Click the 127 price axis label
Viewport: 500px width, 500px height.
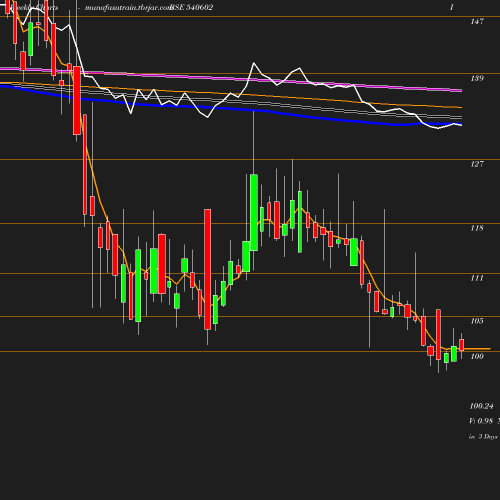477,164
